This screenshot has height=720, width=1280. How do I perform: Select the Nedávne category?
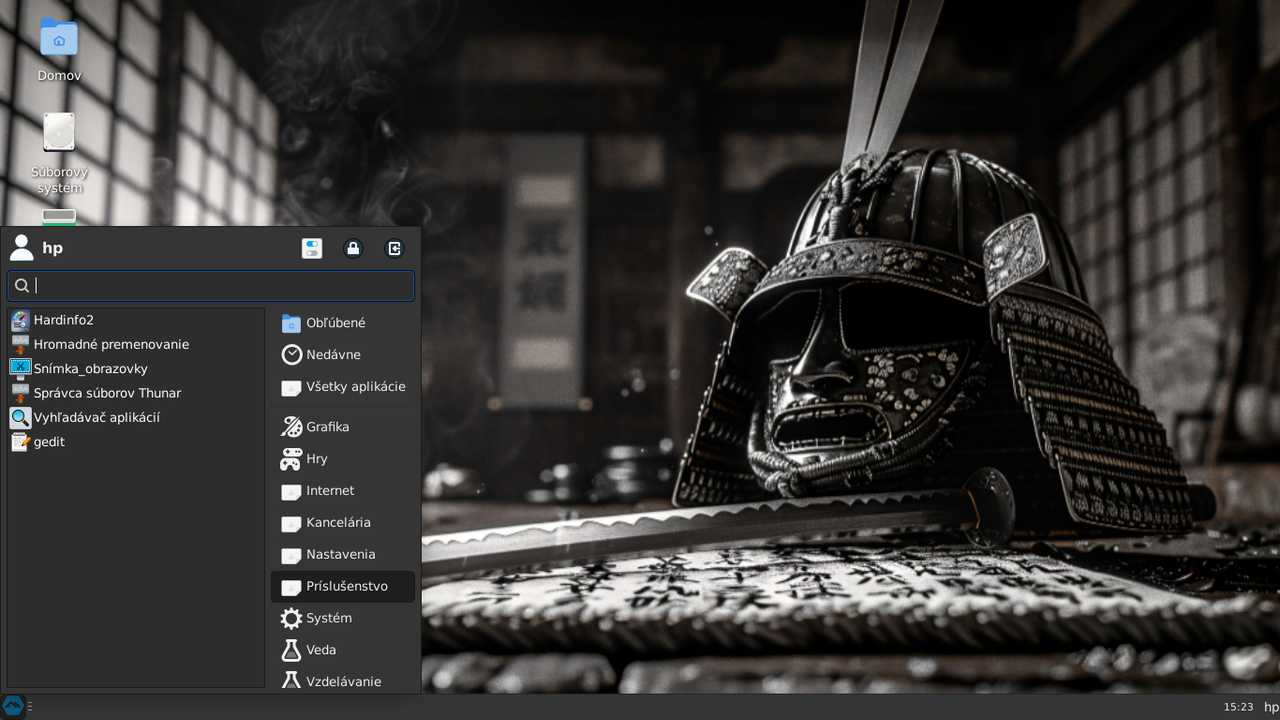point(343,355)
